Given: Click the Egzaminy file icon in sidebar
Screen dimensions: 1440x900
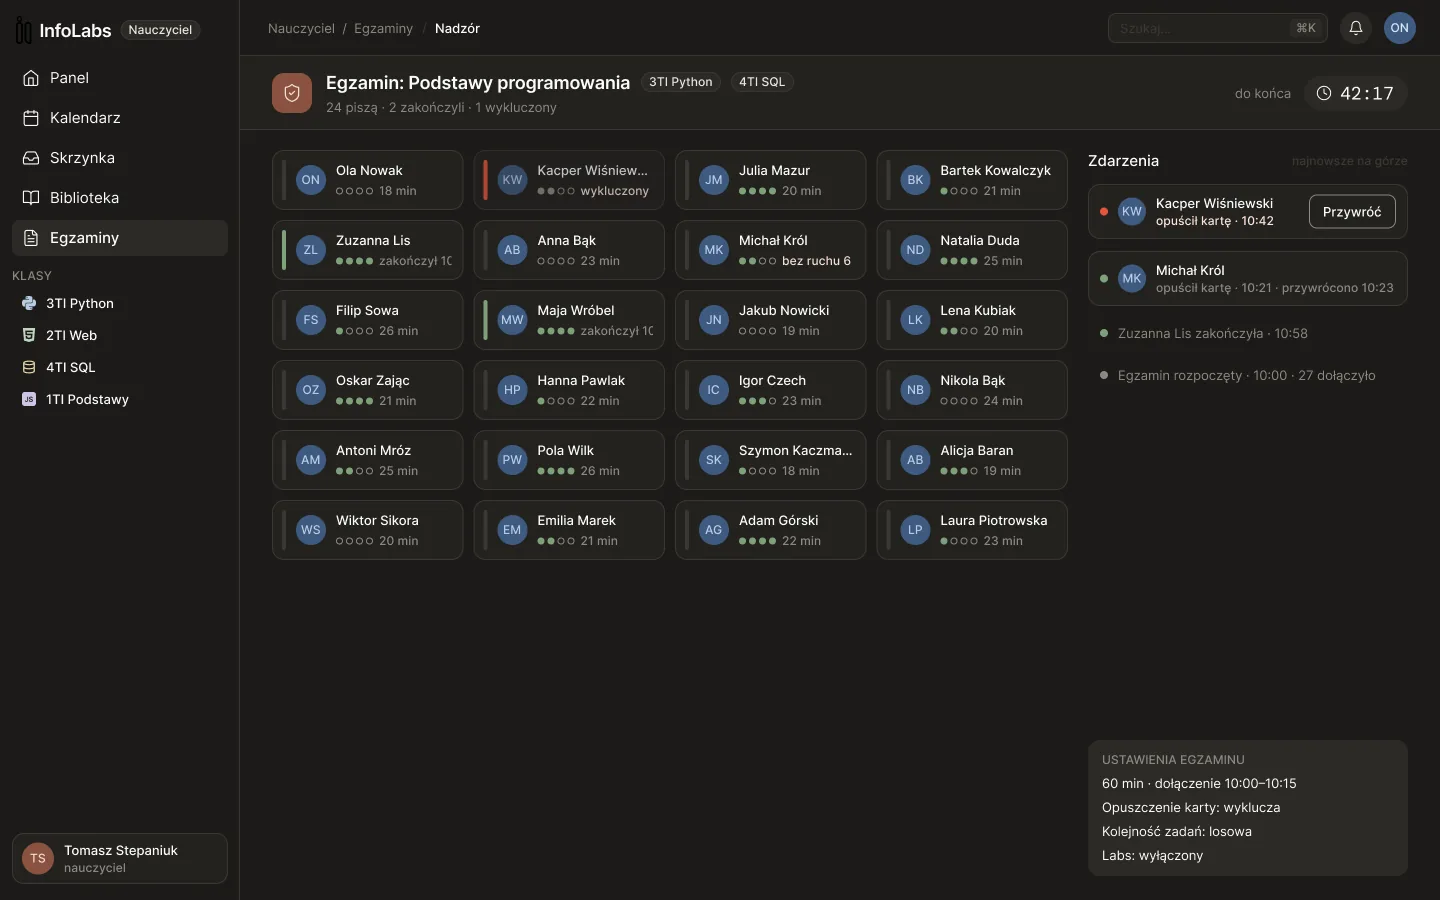Looking at the screenshot, I should 31,238.
